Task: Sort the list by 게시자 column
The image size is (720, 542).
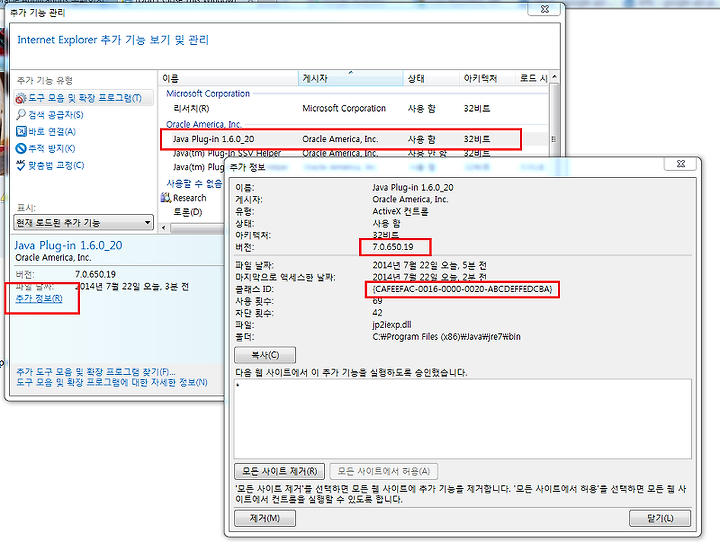Action: click(x=351, y=79)
